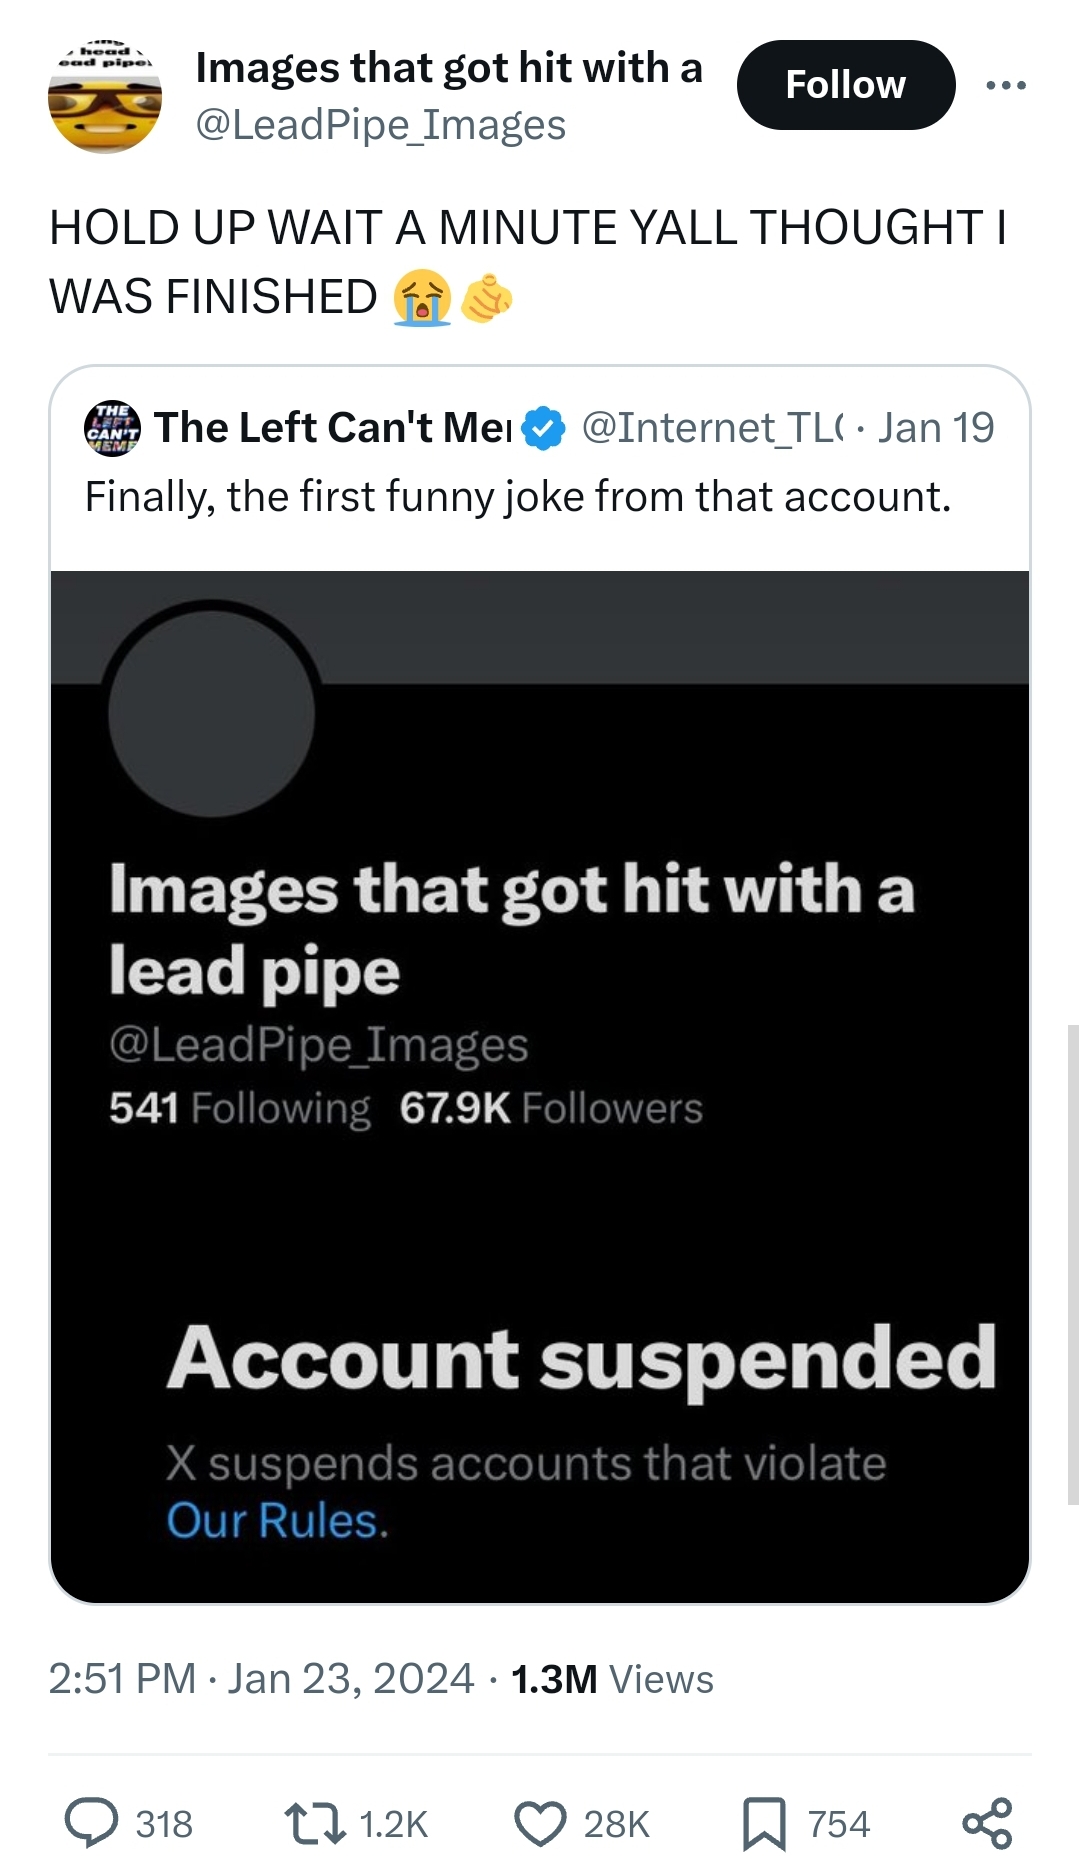Click the reply speech bubble icon
The height and width of the screenshot is (1859, 1079).
coord(92,1822)
